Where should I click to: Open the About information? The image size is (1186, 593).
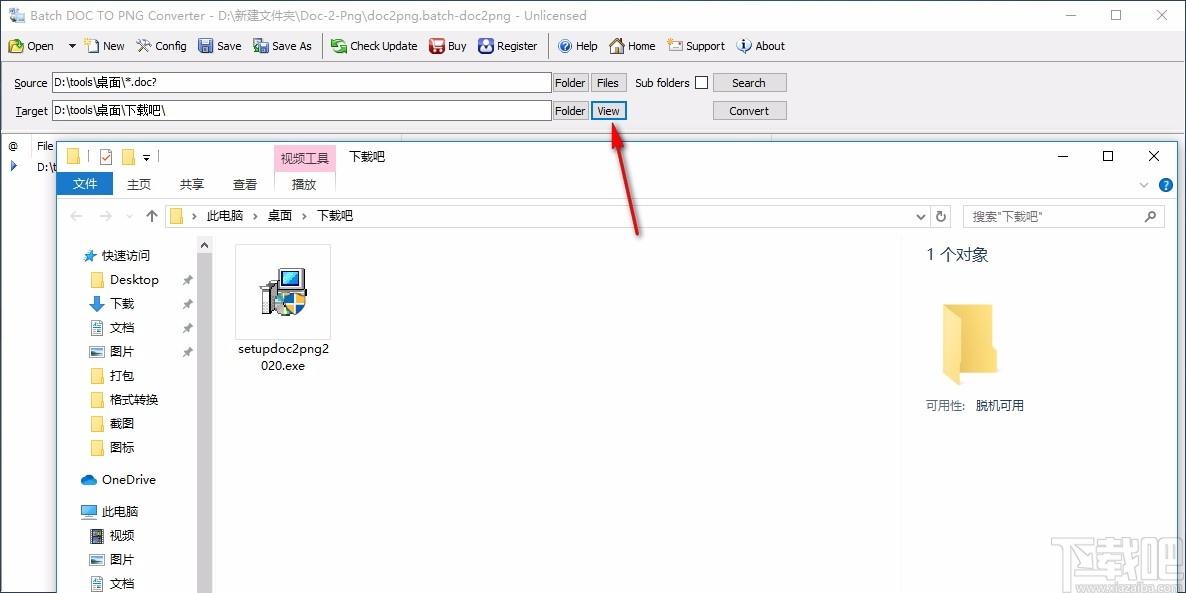tap(761, 46)
